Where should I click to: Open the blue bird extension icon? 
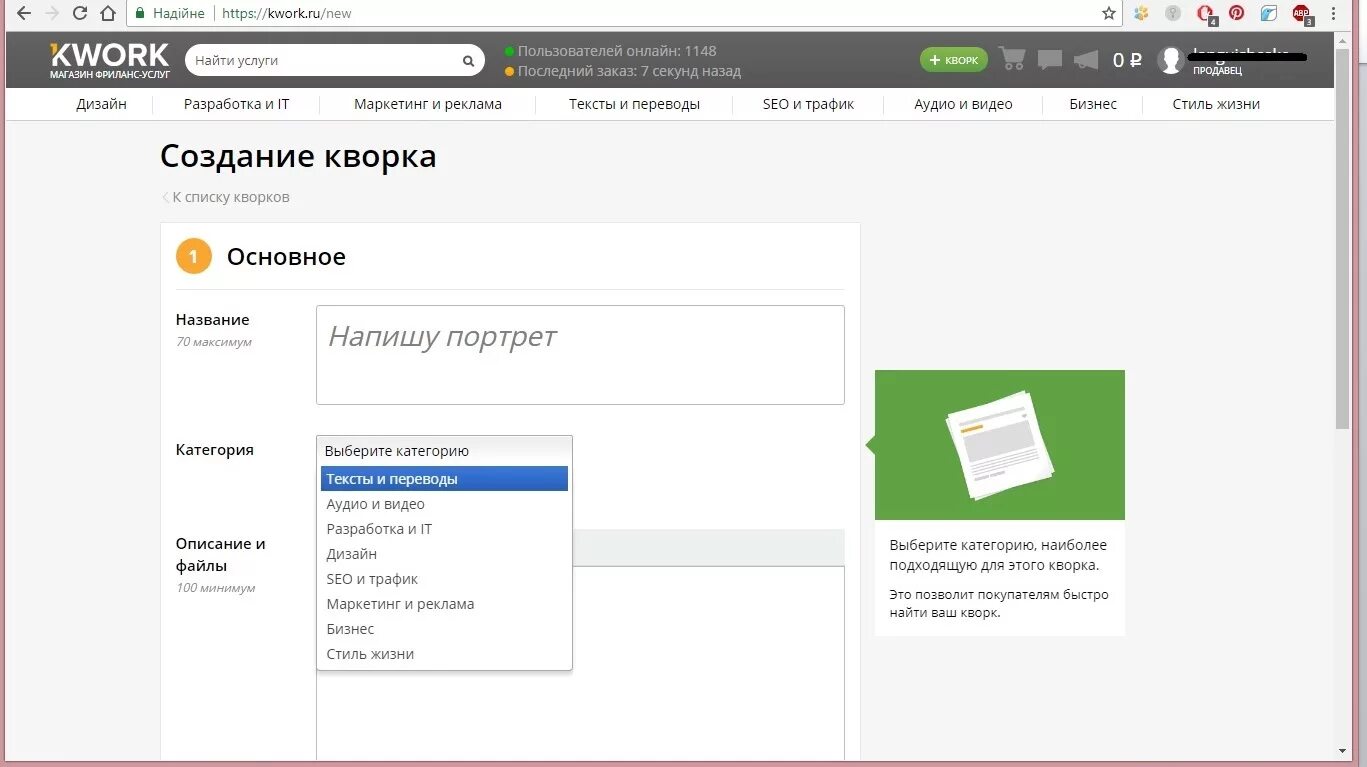click(x=1269, y=14)
